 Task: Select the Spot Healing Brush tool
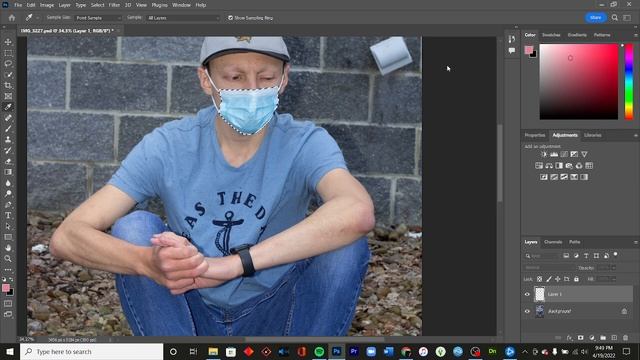8,118
